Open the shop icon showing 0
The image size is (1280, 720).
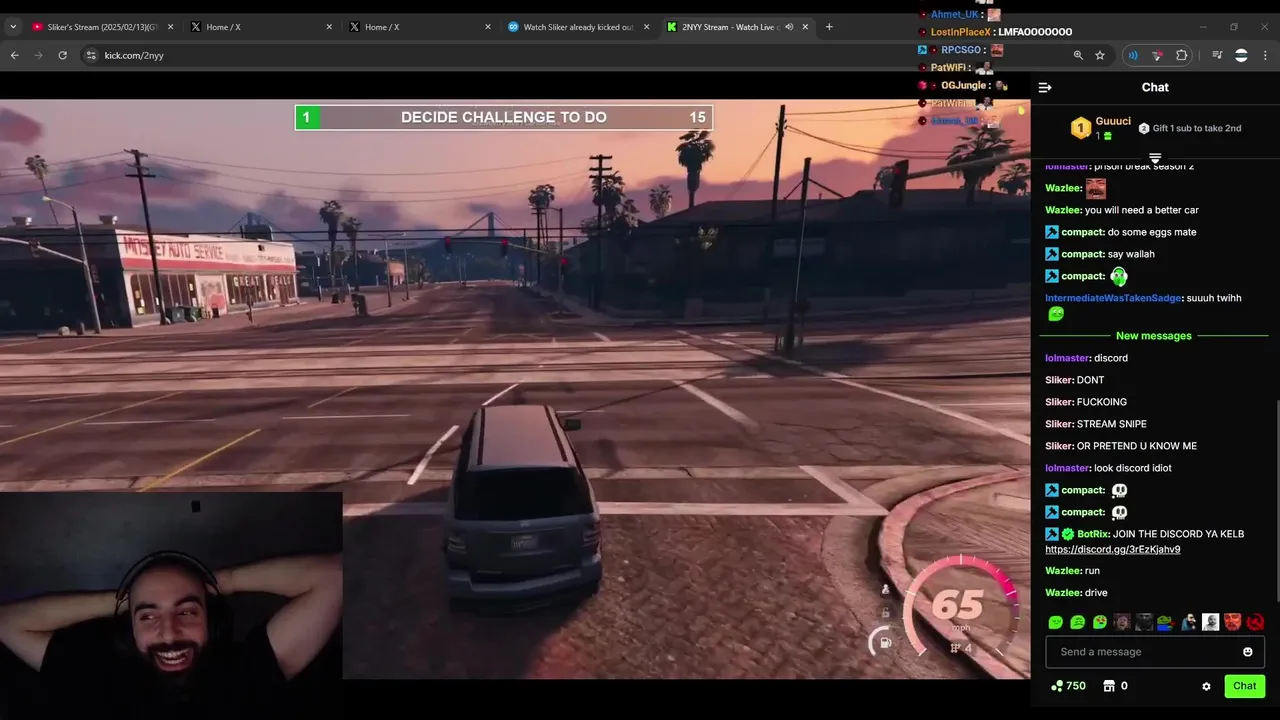1115,686
